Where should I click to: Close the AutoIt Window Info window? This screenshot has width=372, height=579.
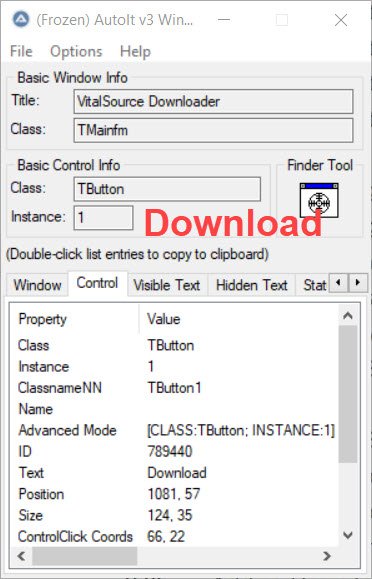coord(341,20)
